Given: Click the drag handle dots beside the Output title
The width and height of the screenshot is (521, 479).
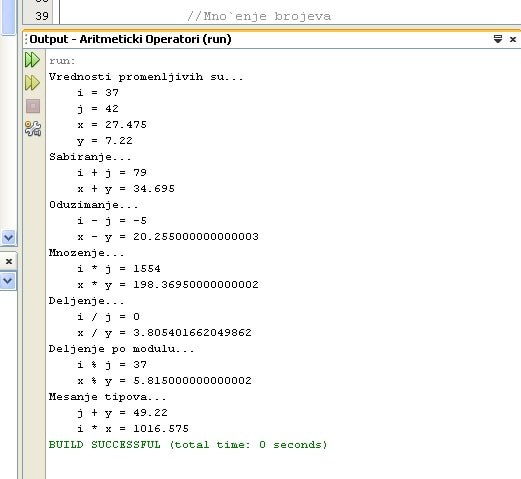Looking at the screenshot, I should tap(26, 39).
